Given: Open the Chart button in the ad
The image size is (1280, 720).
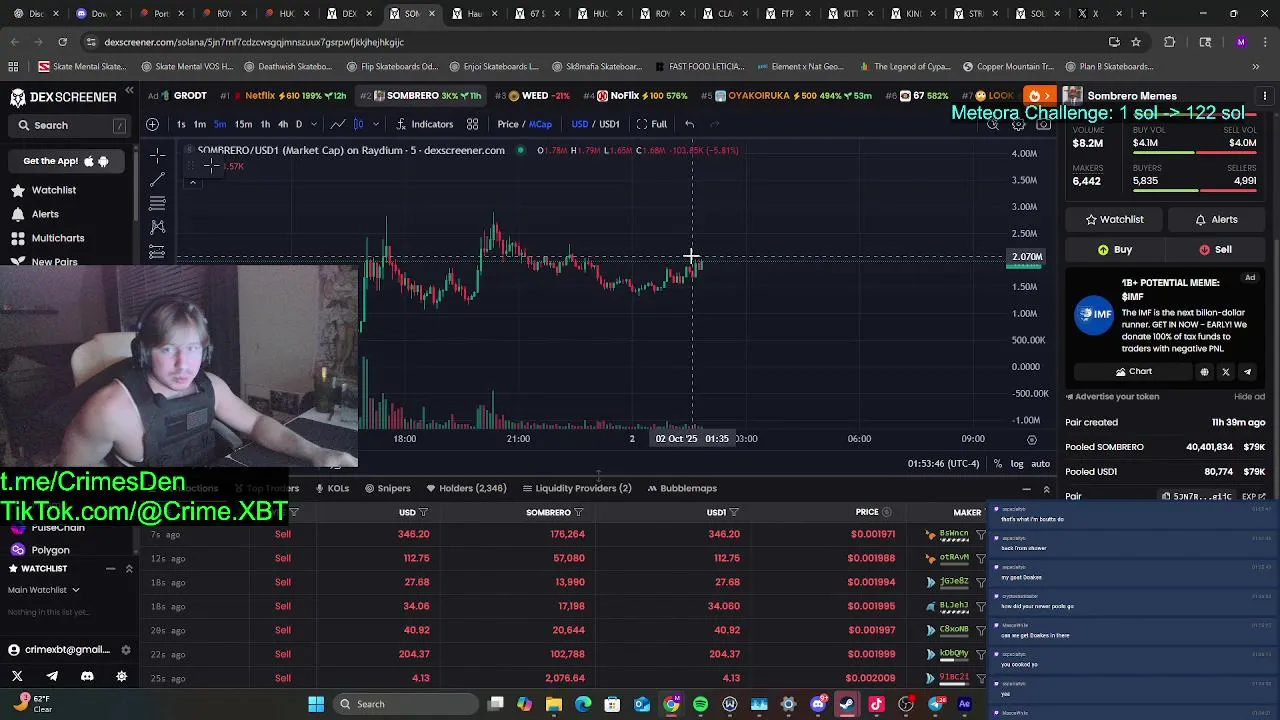Looking at the screenshot, I should point(1133,372).
